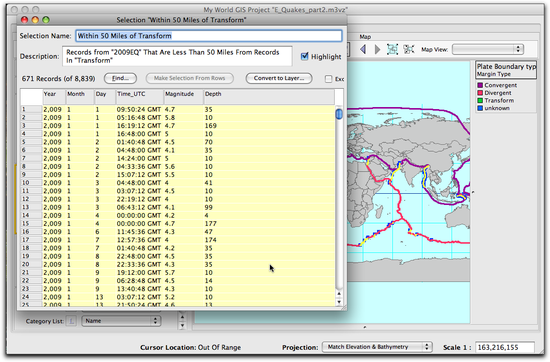Click scroll down arrow of records table
The image size is (550, 362).
[x=339, y=302]
